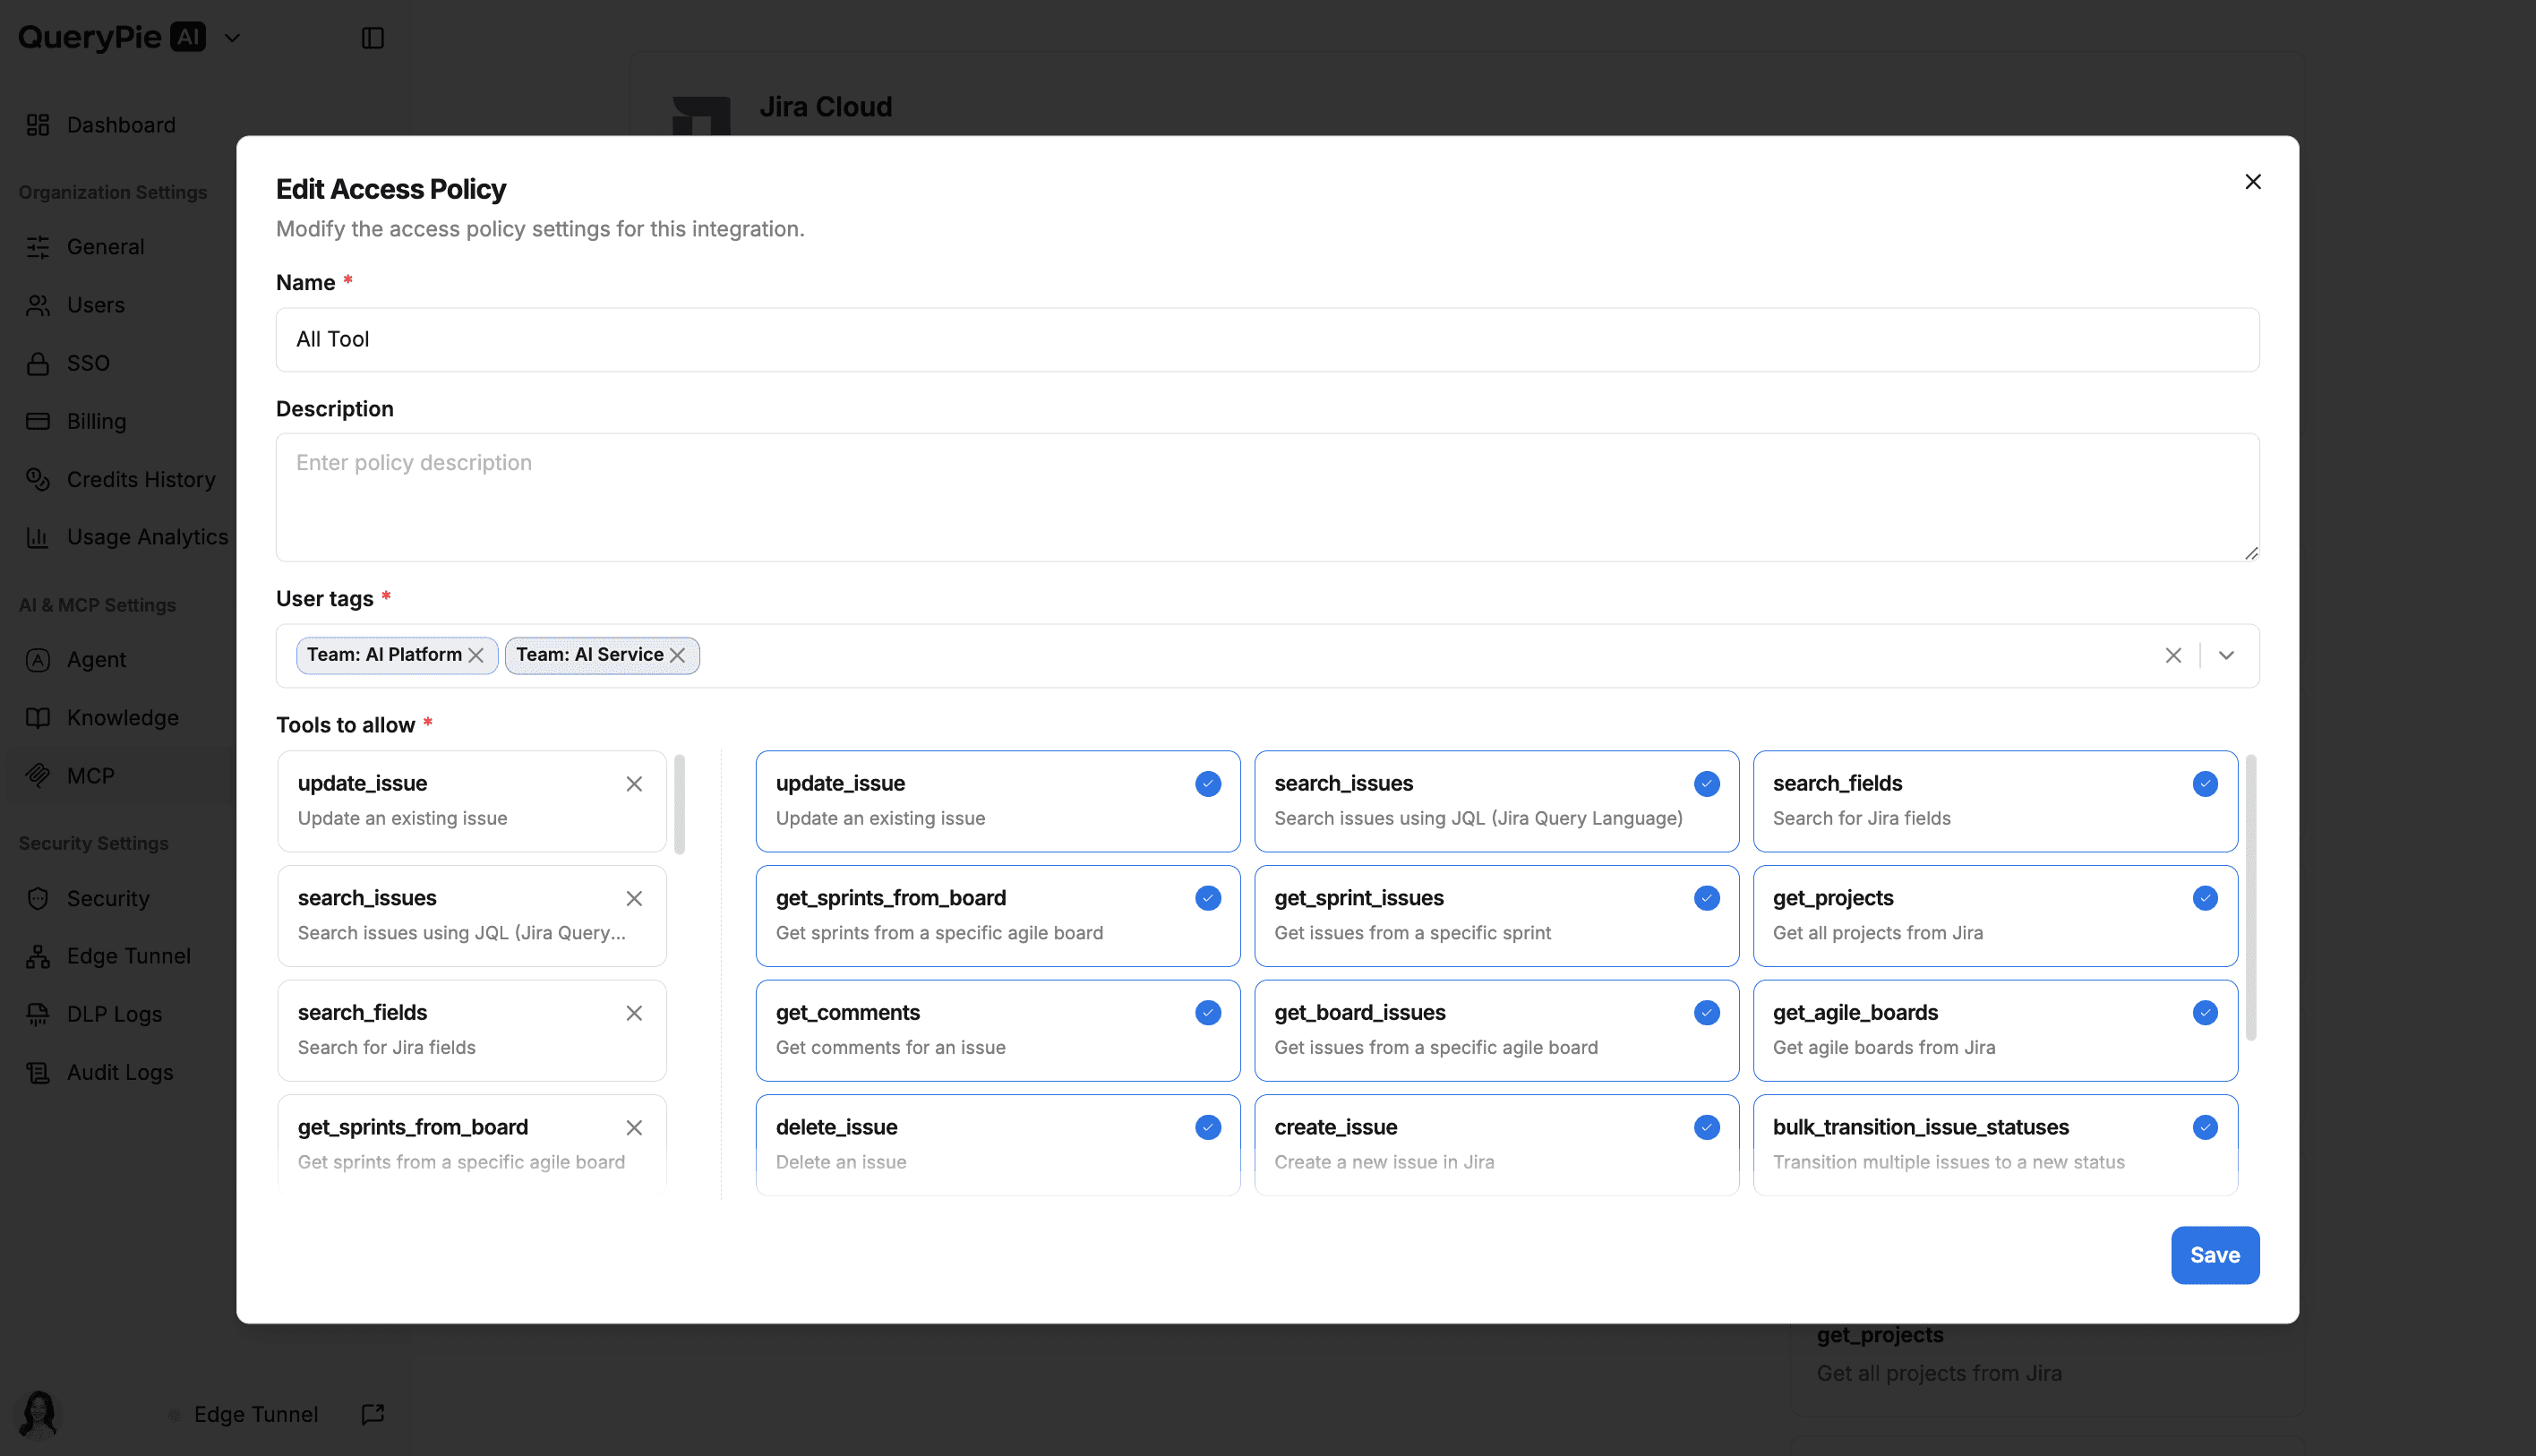Focus the policy Description textarea
The height and width of the screenshot is (1456, 2536).
[x=1266, y=497]
